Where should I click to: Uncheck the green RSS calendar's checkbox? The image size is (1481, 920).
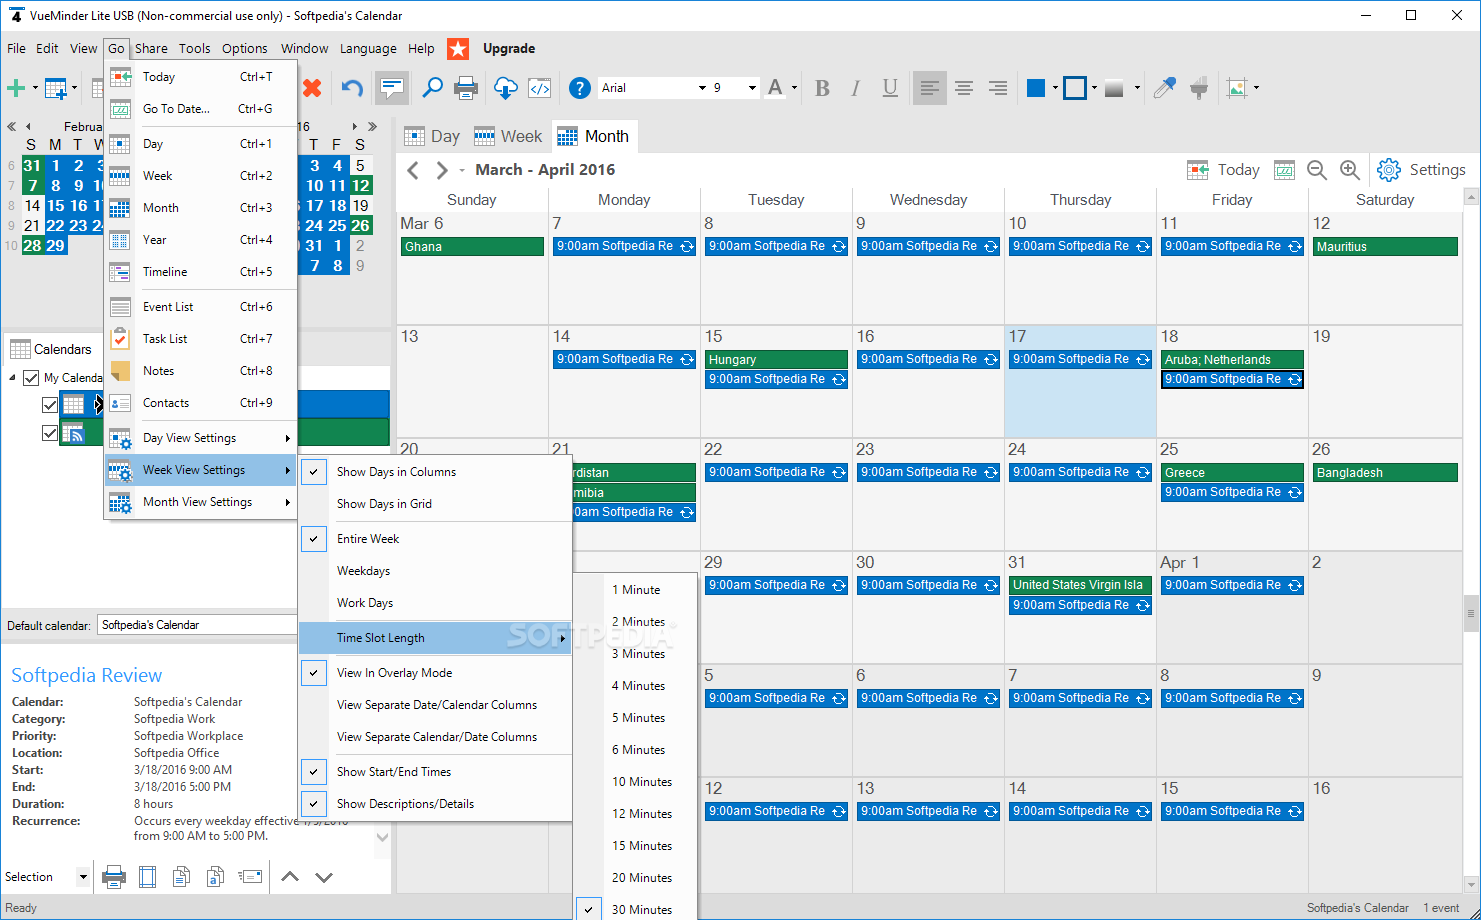point(50,433)
